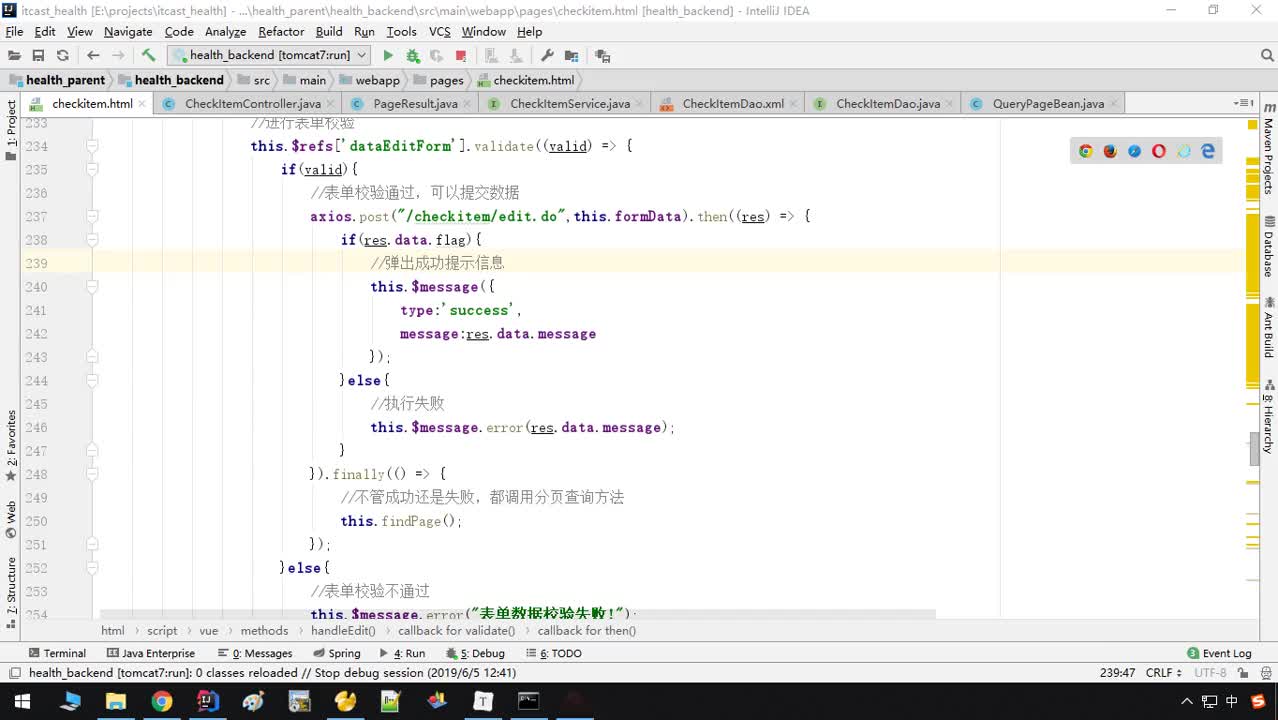This screenshot has height=720, width=1278.
Task: Click the editor horizontal scrollbar
Action: tap(518, 614)
